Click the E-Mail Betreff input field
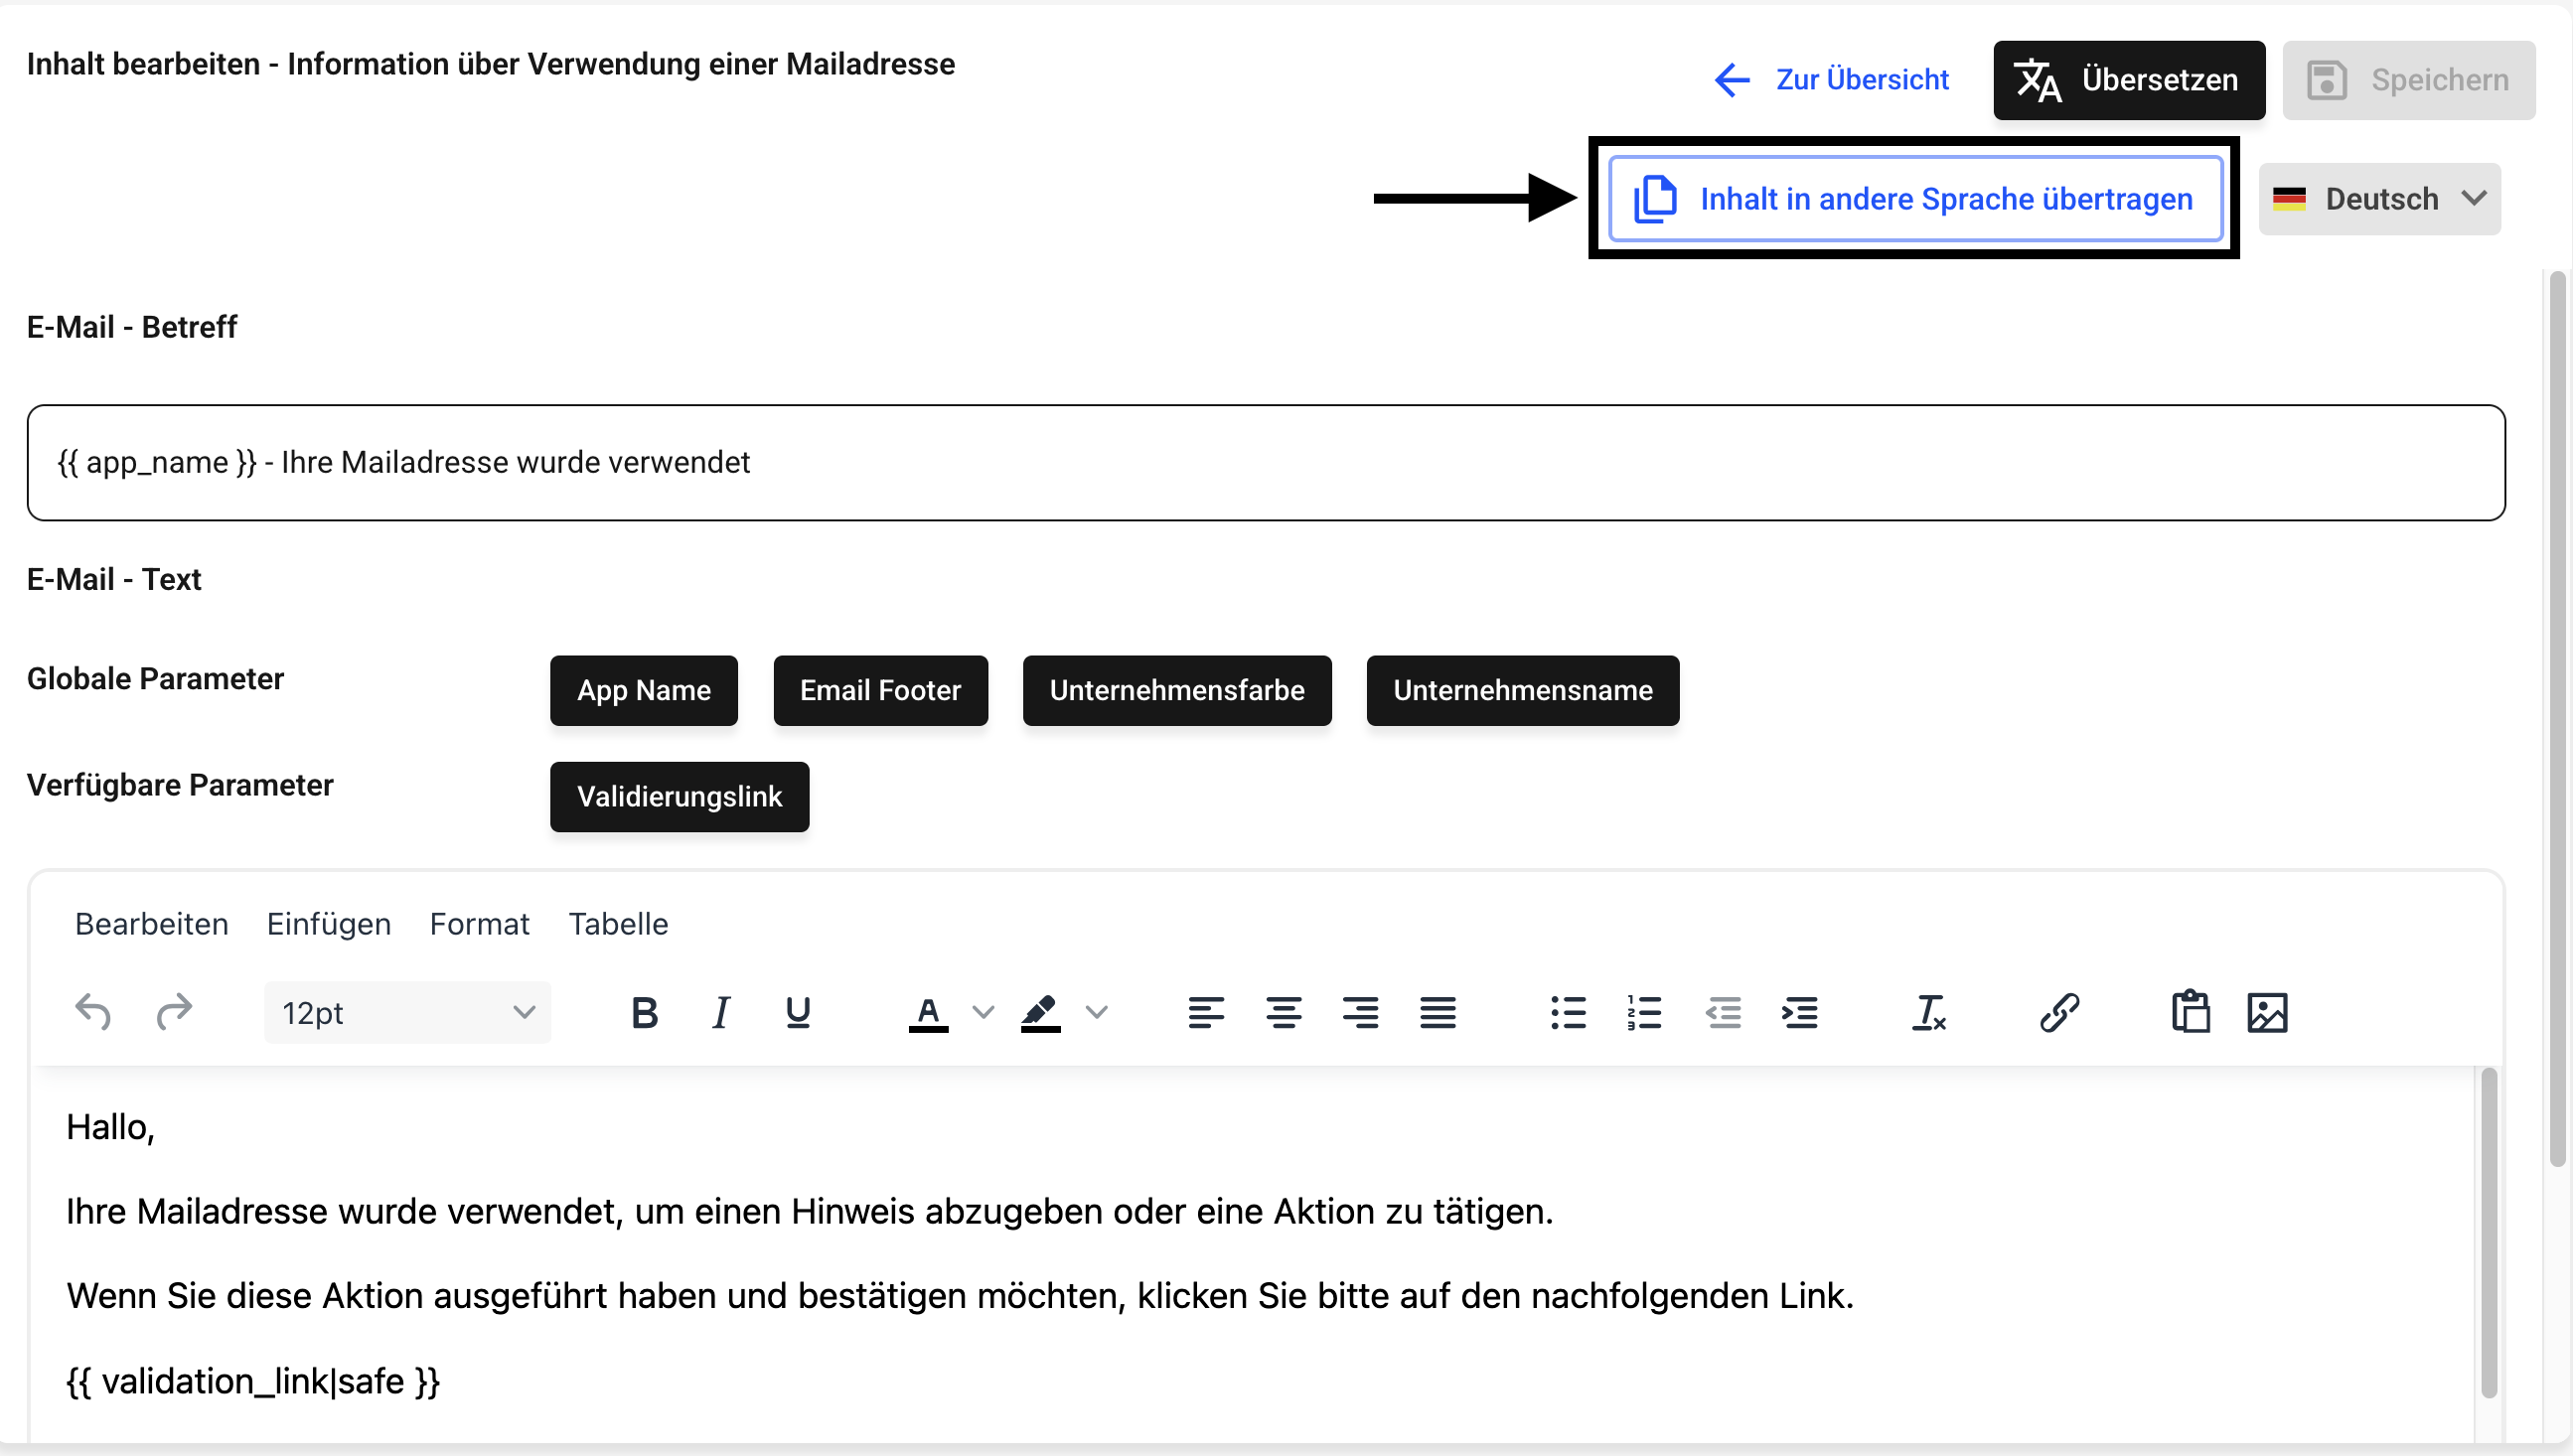Screen dimensions: 2573x1456 [1265, 462]
